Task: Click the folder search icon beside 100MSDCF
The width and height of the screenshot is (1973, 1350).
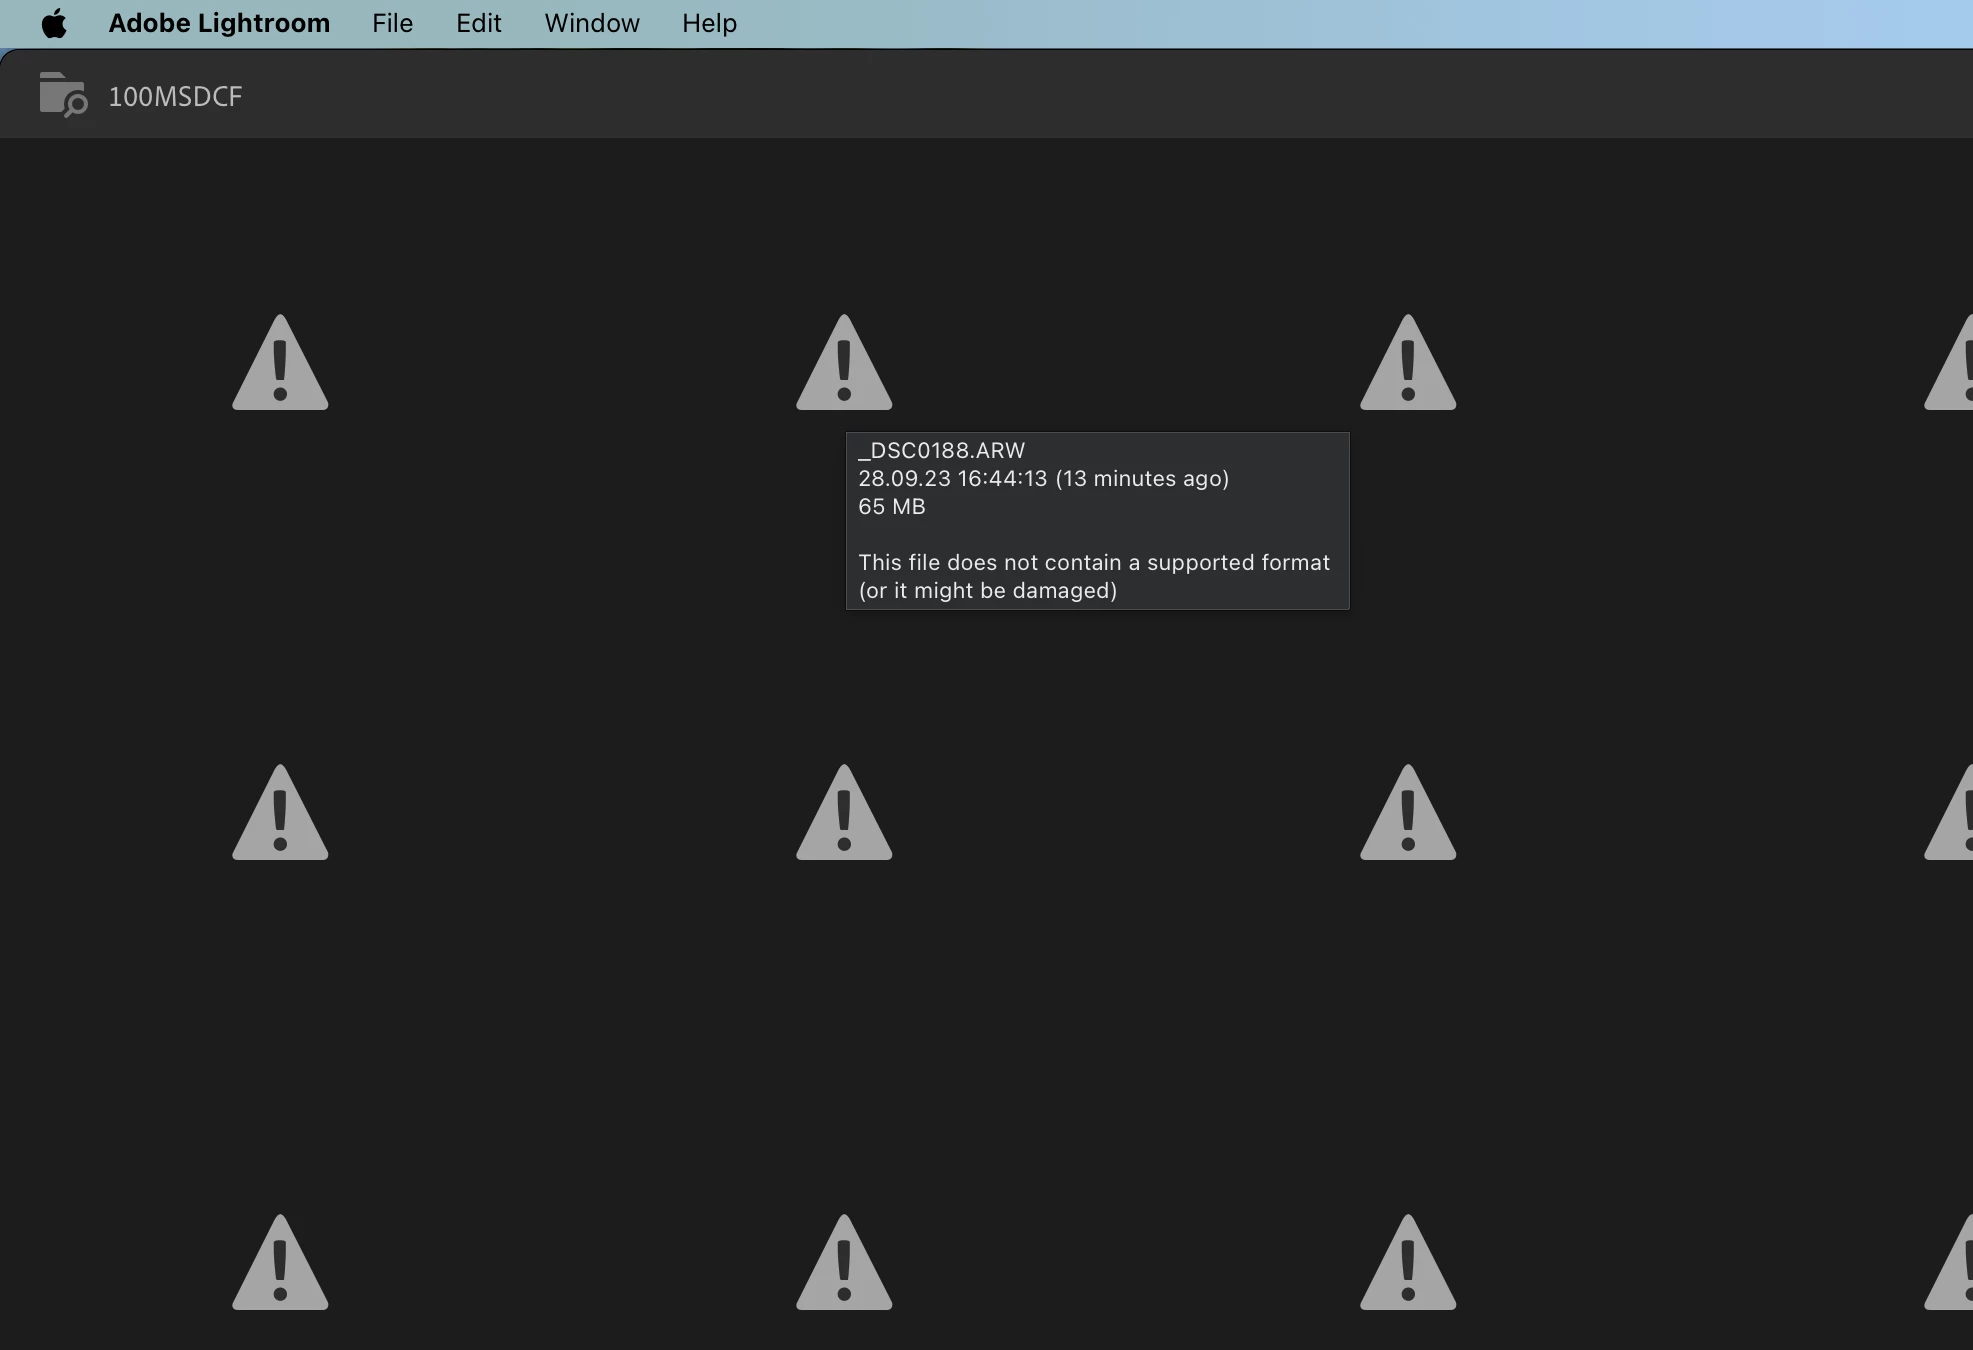Action: (x=63, y=95)
